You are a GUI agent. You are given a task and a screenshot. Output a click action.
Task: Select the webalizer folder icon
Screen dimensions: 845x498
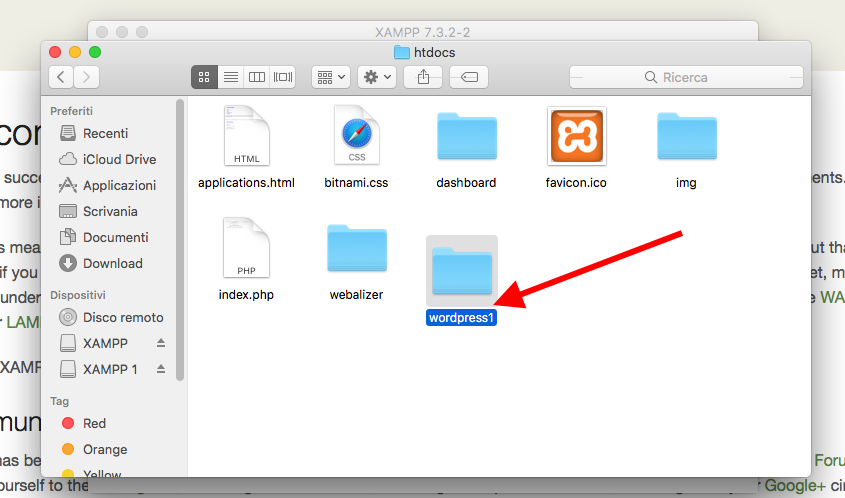pyautogui.click(x=357, y=248)
